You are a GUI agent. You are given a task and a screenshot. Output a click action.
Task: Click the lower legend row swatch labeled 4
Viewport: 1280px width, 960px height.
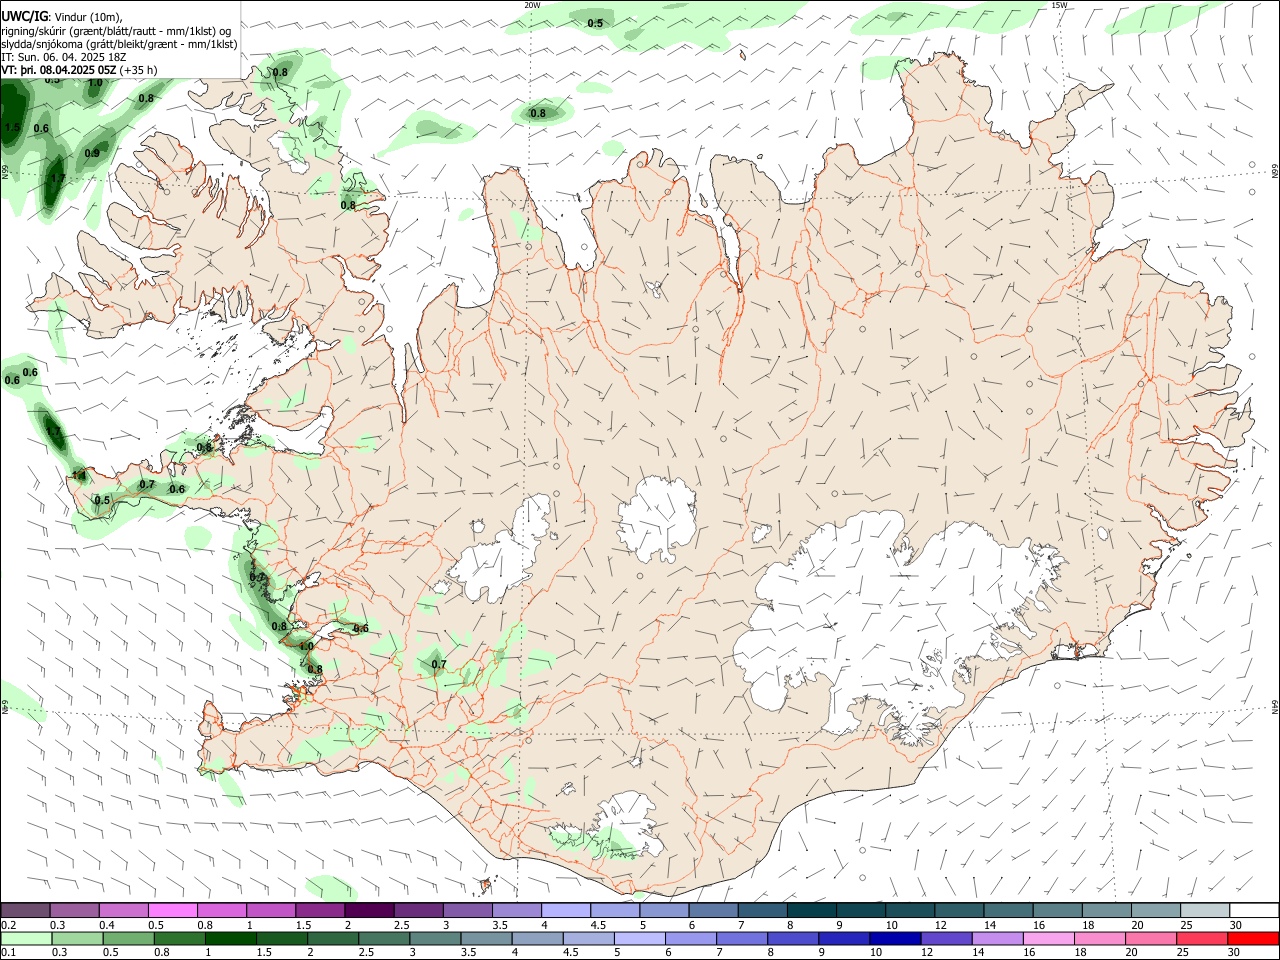pos(537,938)
